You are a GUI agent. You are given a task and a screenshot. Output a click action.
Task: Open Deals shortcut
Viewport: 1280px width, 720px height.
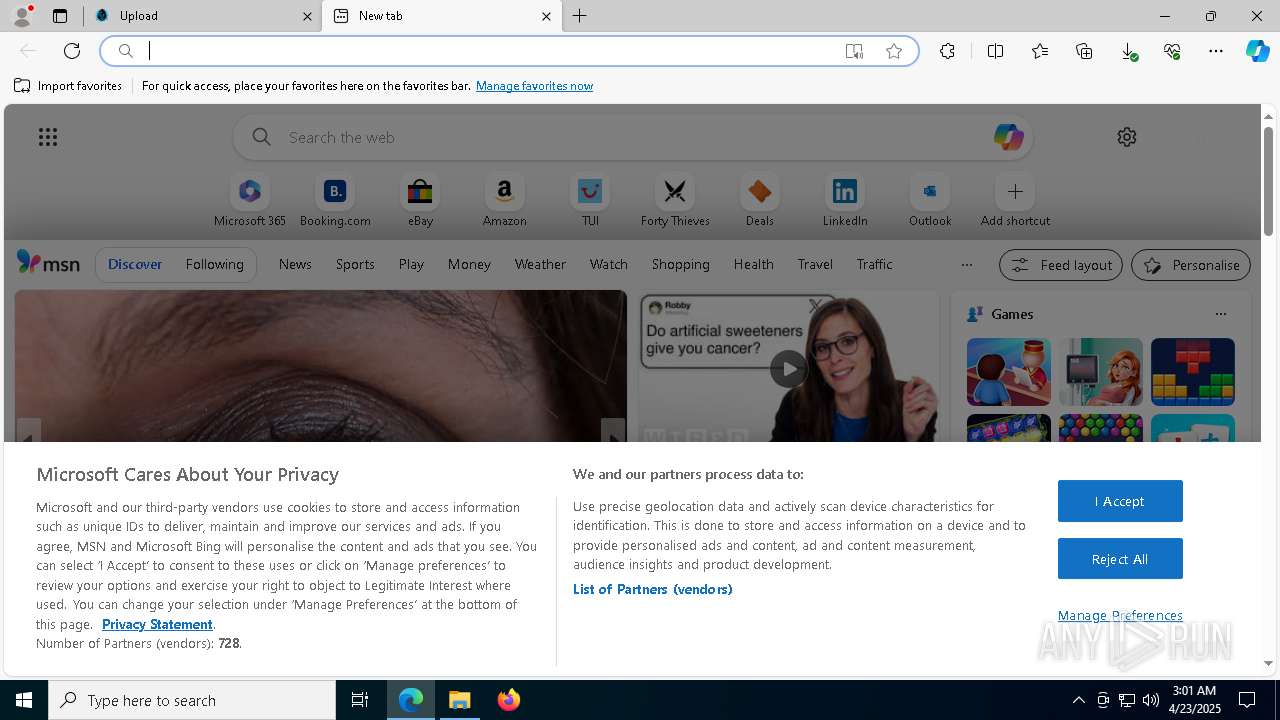(x=760, y=201)
